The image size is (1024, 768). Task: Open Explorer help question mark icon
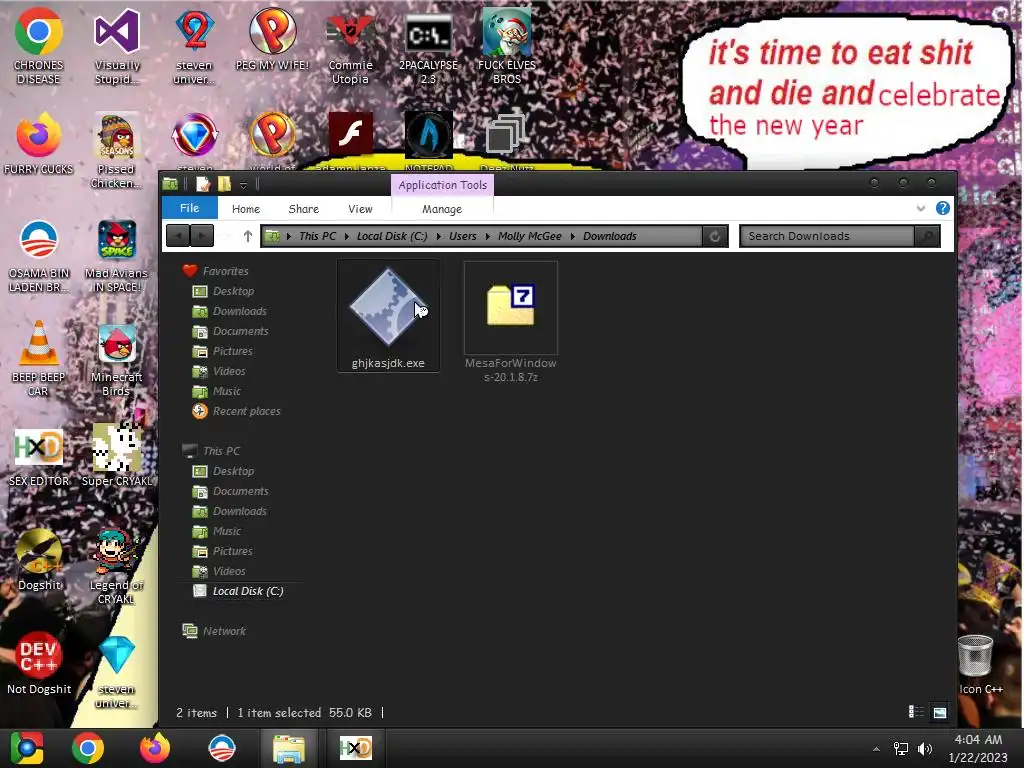[x=942, y=208]
